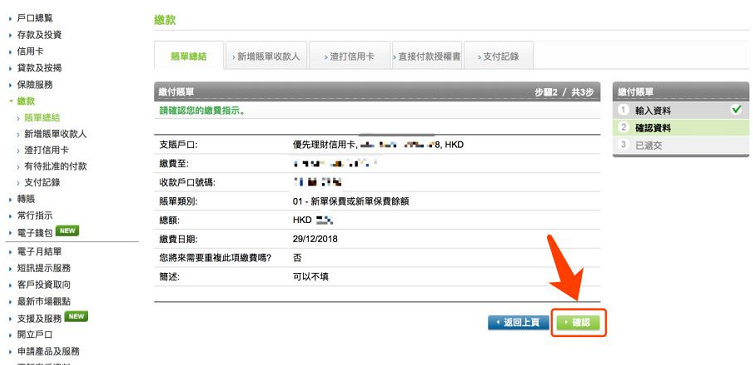Expand 戶口總覽 in sidebar
Screen dimensions: 753x365
35,18
